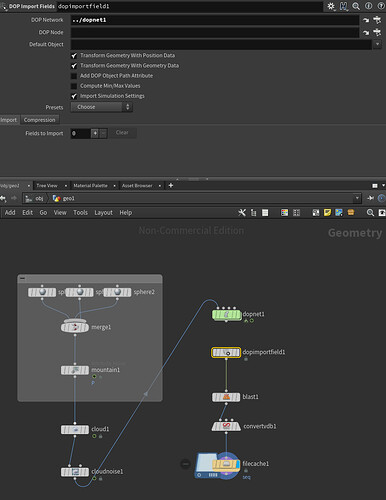Open the Help menu in network editor
The height and width of the screenshot is (500, 386).
[126, 213]
